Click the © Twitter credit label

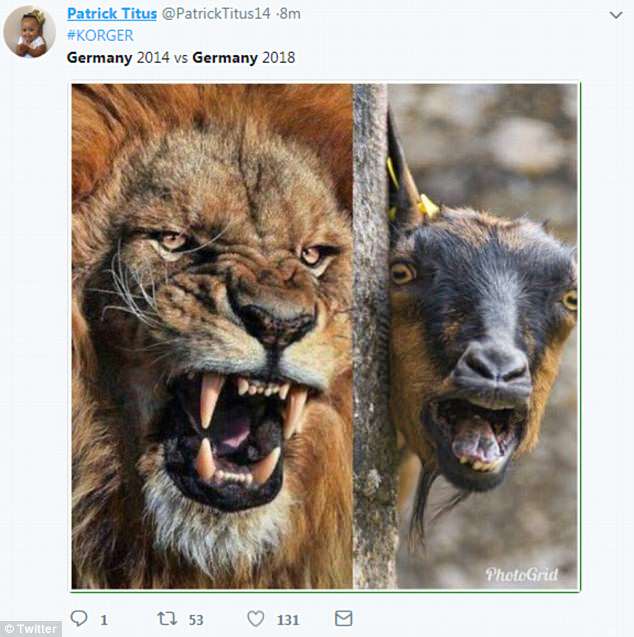pyautogui.click(x=31, y=628)
